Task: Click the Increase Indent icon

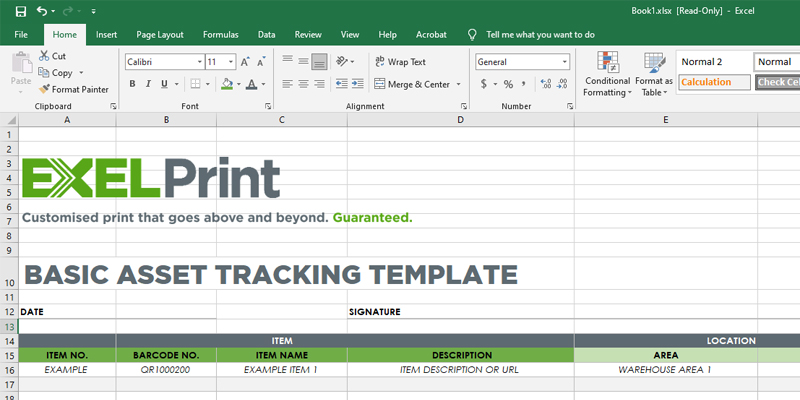Action: 358,84
